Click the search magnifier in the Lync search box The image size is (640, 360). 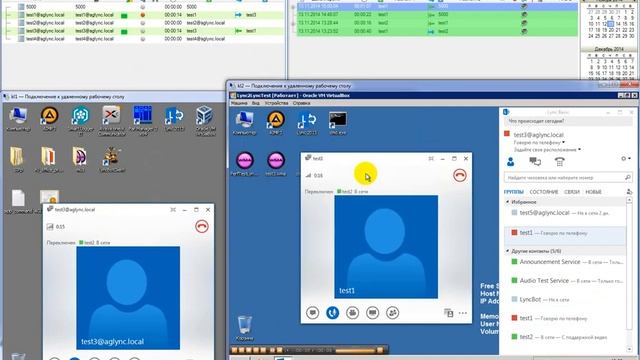point(627,178)
